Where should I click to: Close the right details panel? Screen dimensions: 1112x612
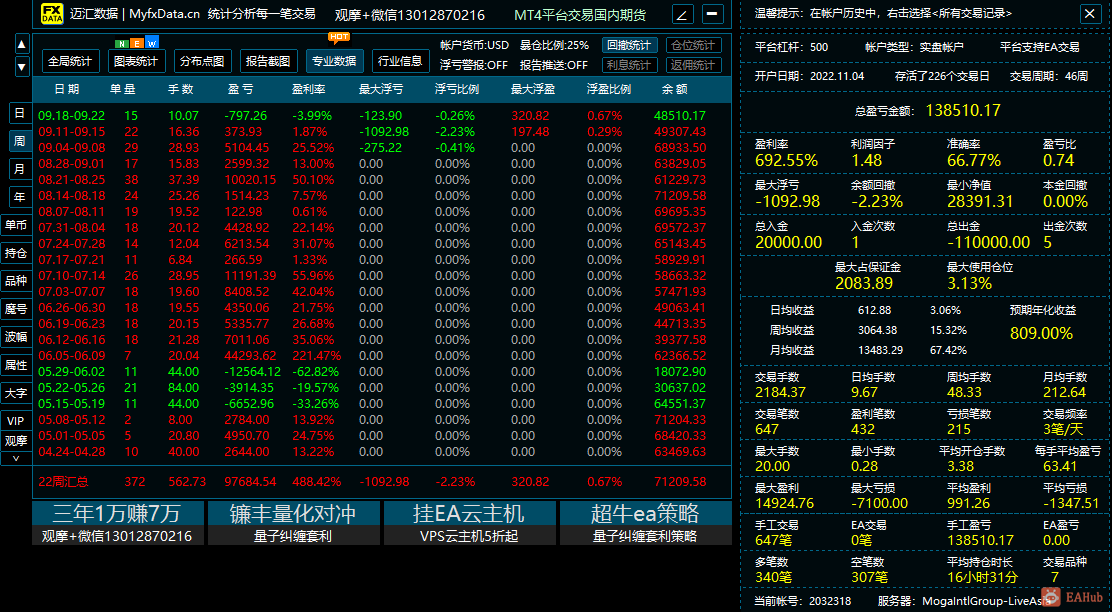click(1090, 13)
